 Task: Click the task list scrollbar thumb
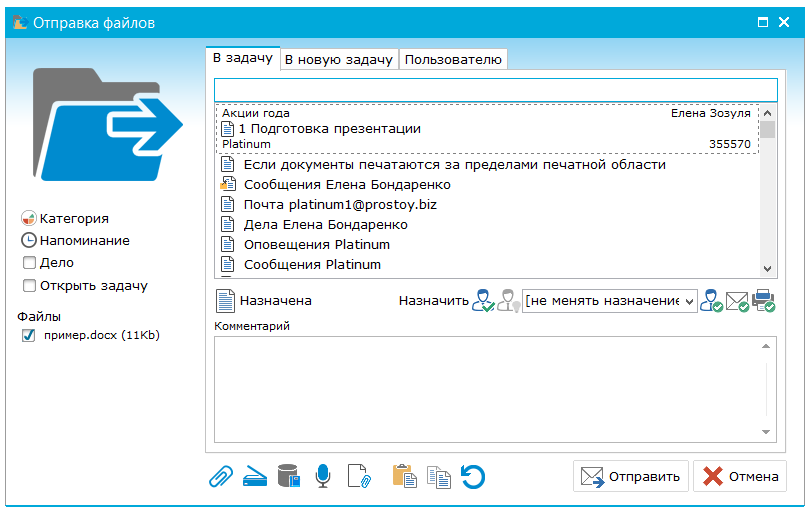click(x=768, y=130)
